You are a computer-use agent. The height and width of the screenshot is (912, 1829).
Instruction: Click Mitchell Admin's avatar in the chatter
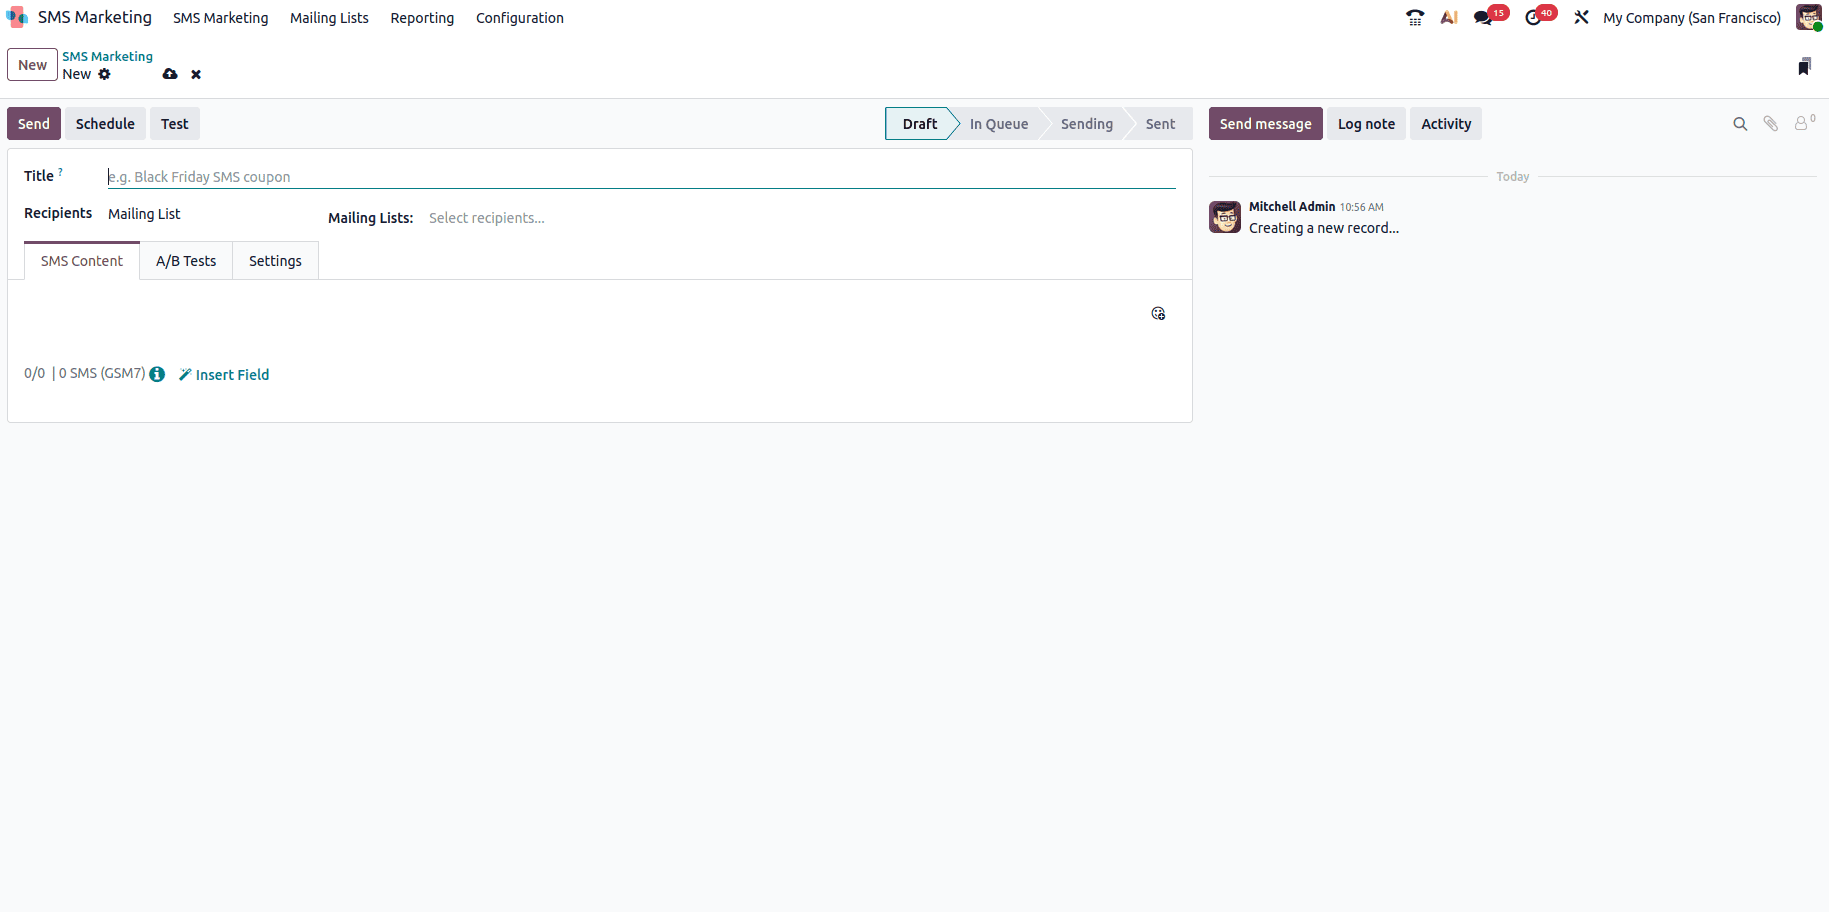click(1225, 217)
